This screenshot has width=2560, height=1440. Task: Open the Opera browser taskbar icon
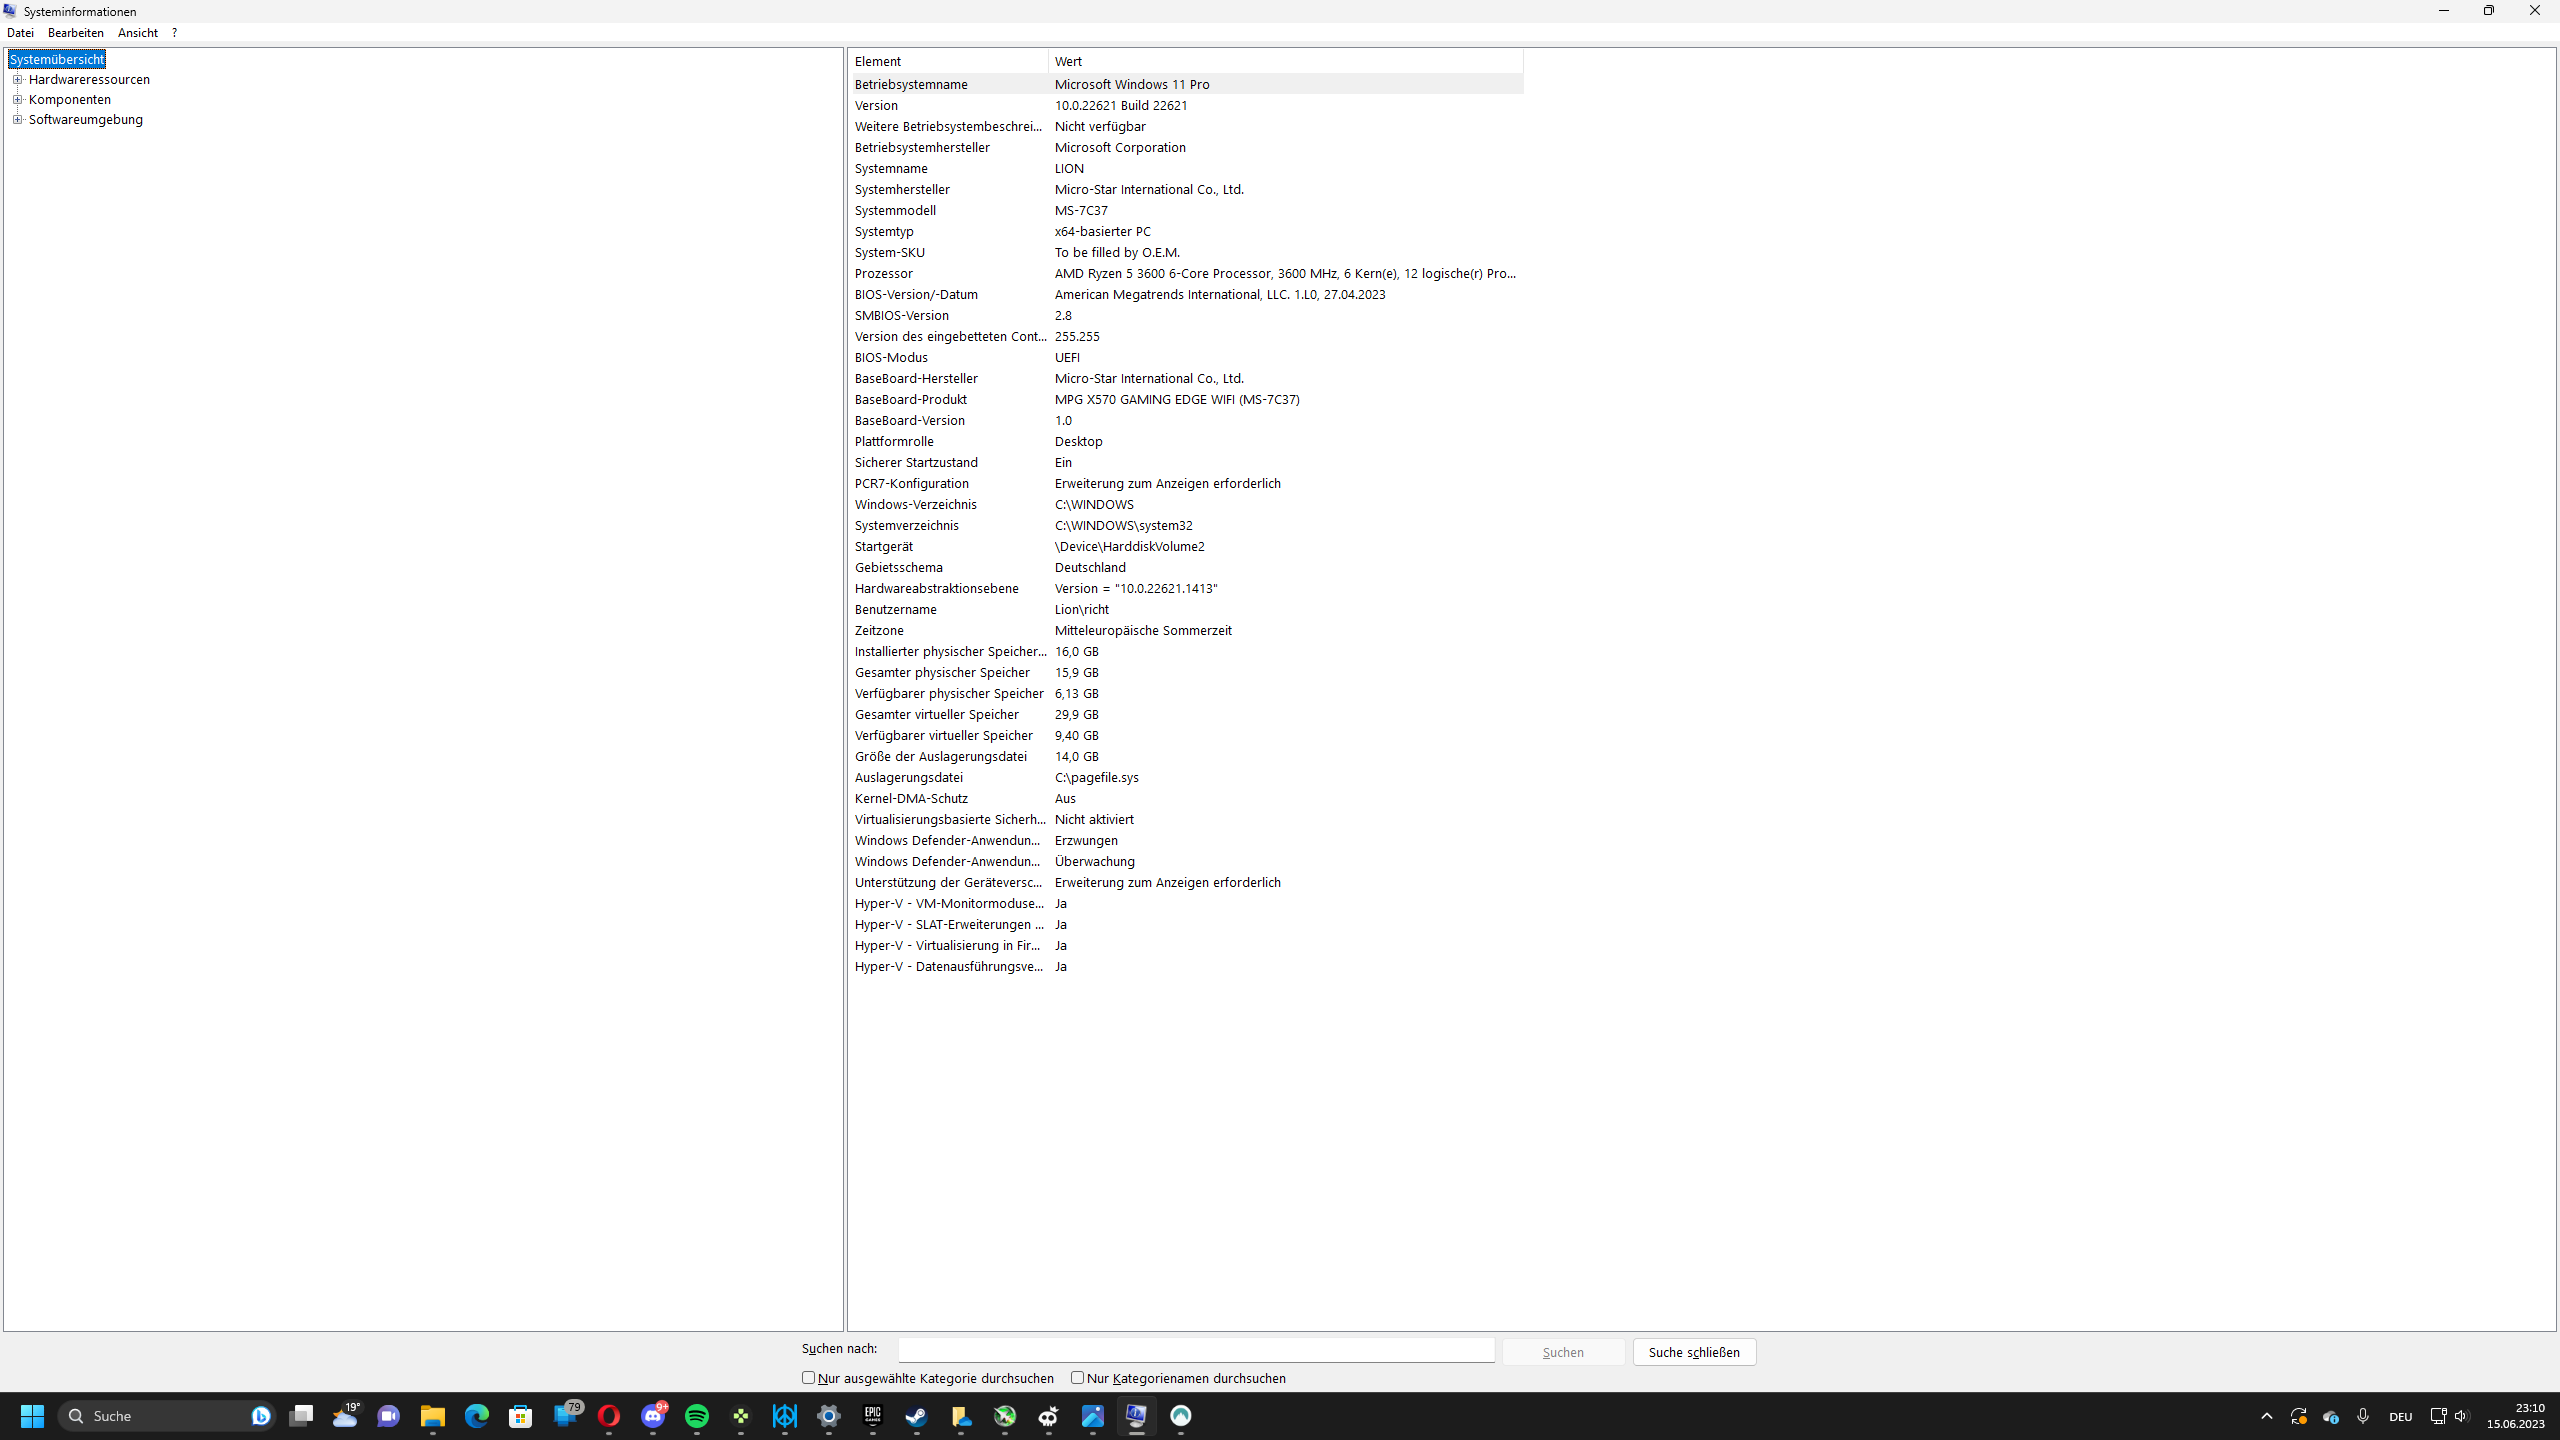609,1416
